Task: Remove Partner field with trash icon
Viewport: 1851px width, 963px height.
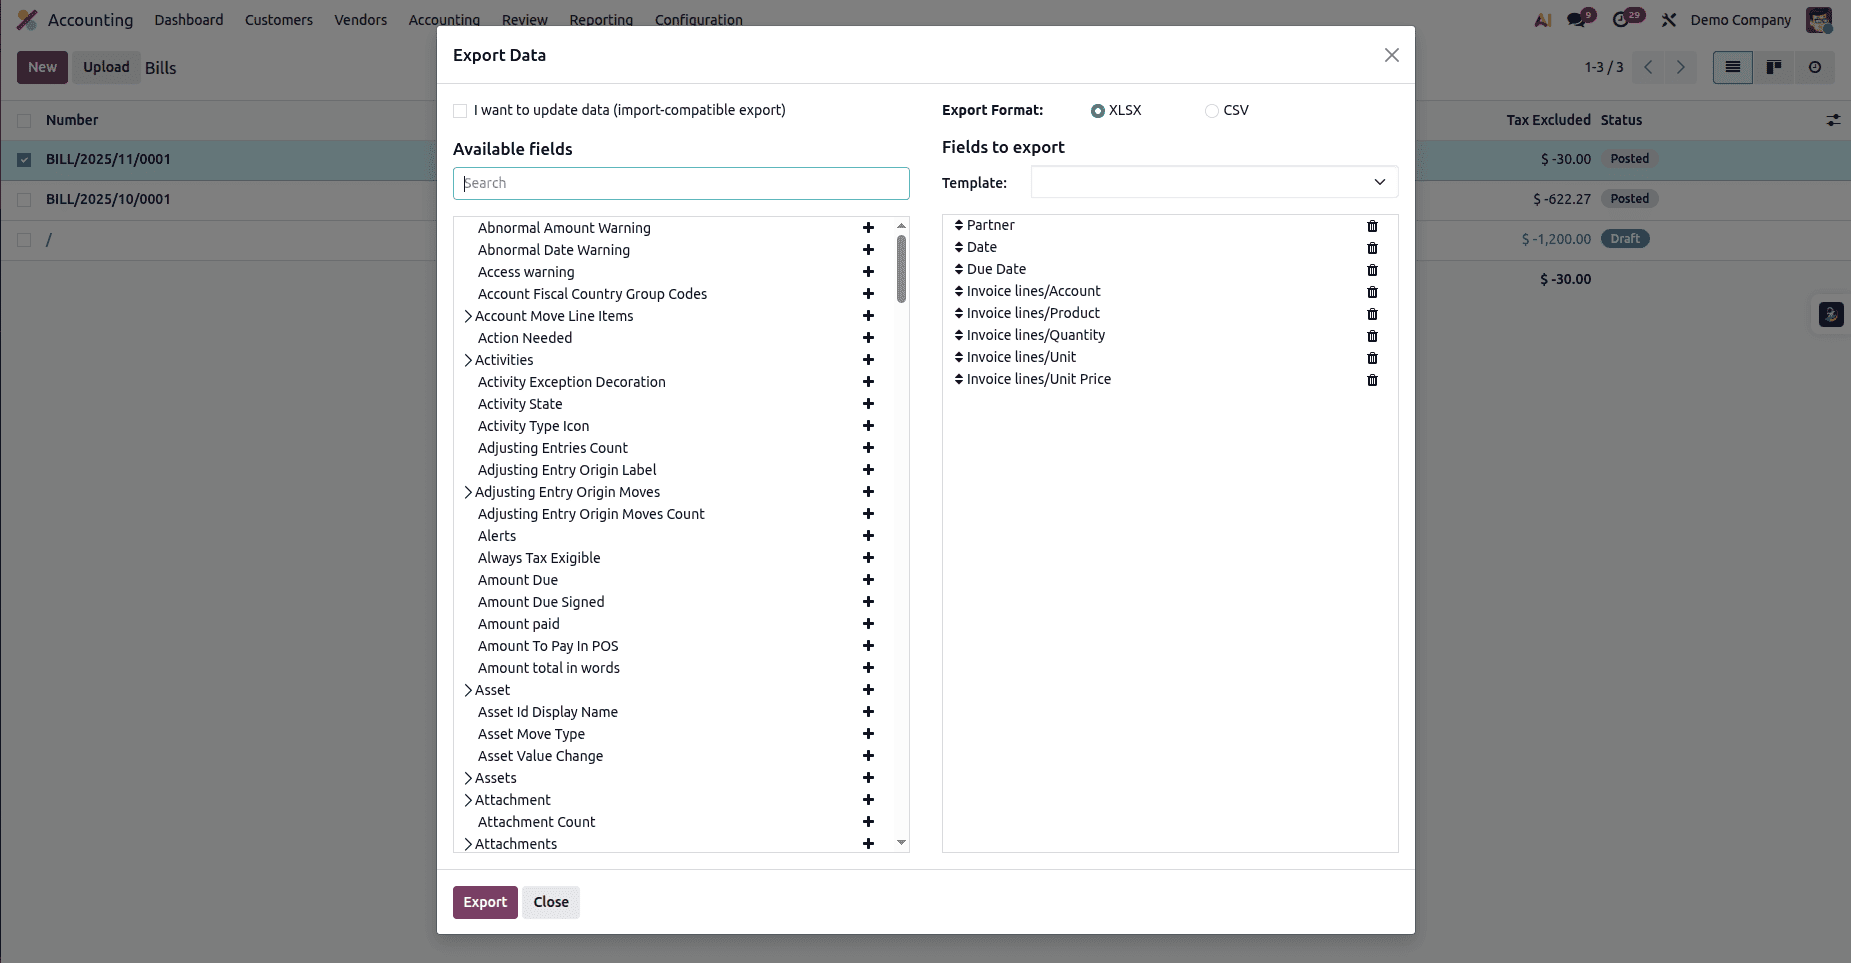Action: tap(1372, 226)
